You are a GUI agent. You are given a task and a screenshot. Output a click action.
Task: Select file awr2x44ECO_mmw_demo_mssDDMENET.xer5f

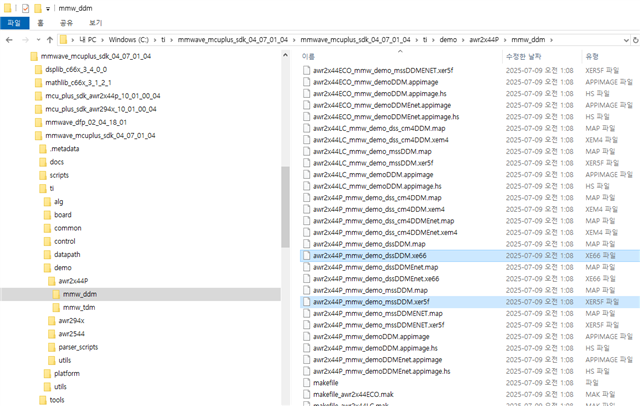[x=383, y=70]
